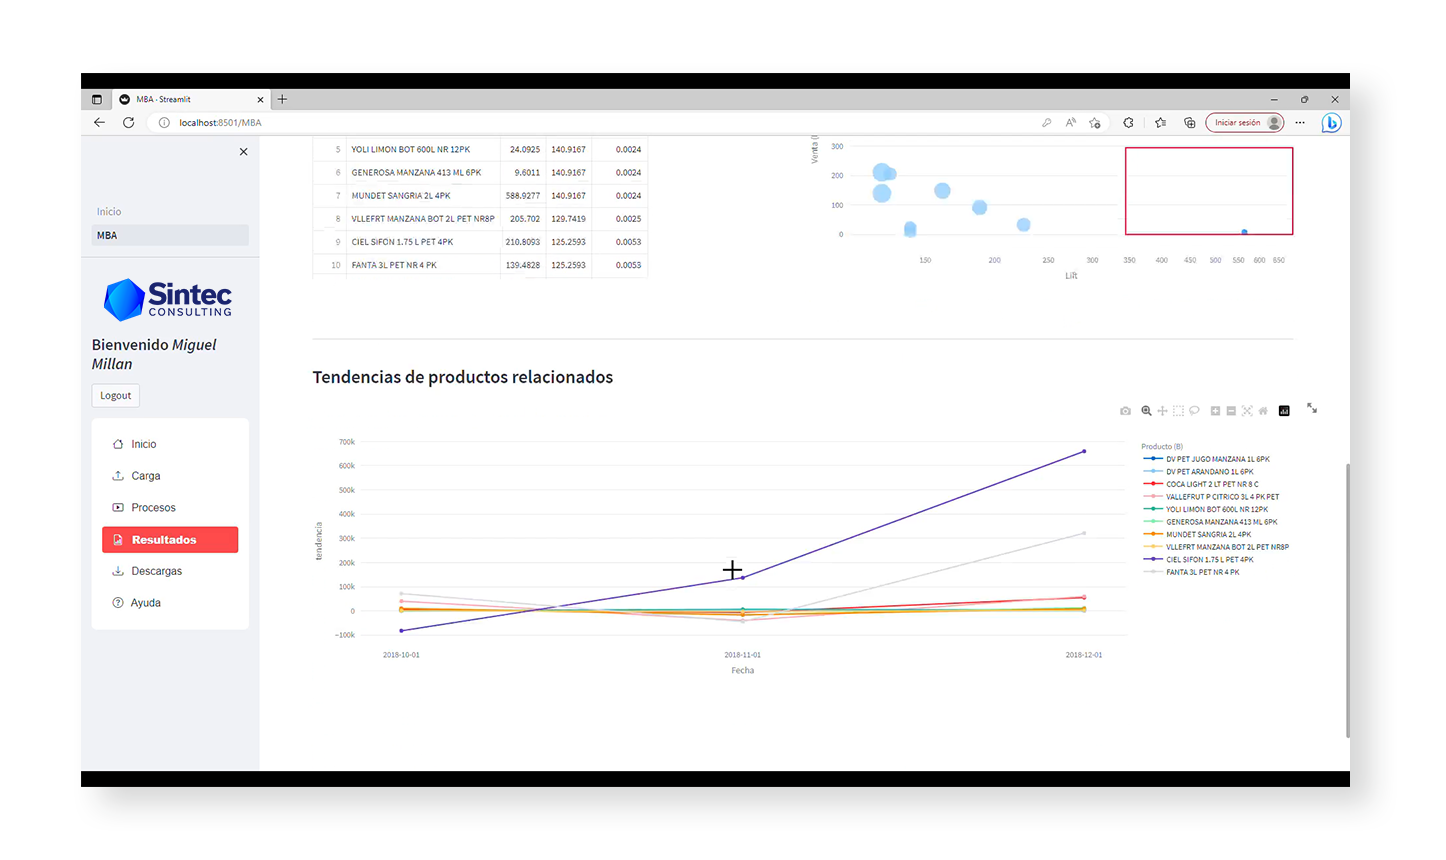
Task: Select table cell GENEROSA MANZANA 413 ML 6PK
Action: coord(424,172)
